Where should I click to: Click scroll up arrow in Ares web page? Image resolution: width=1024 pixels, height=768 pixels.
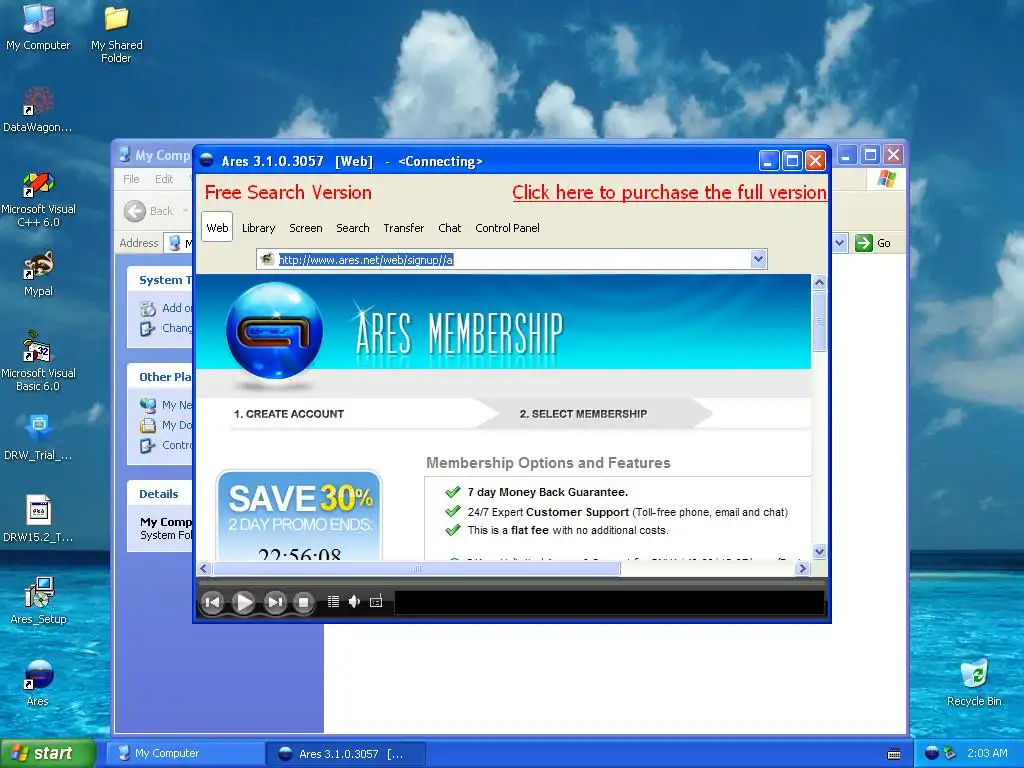point(819,282)
